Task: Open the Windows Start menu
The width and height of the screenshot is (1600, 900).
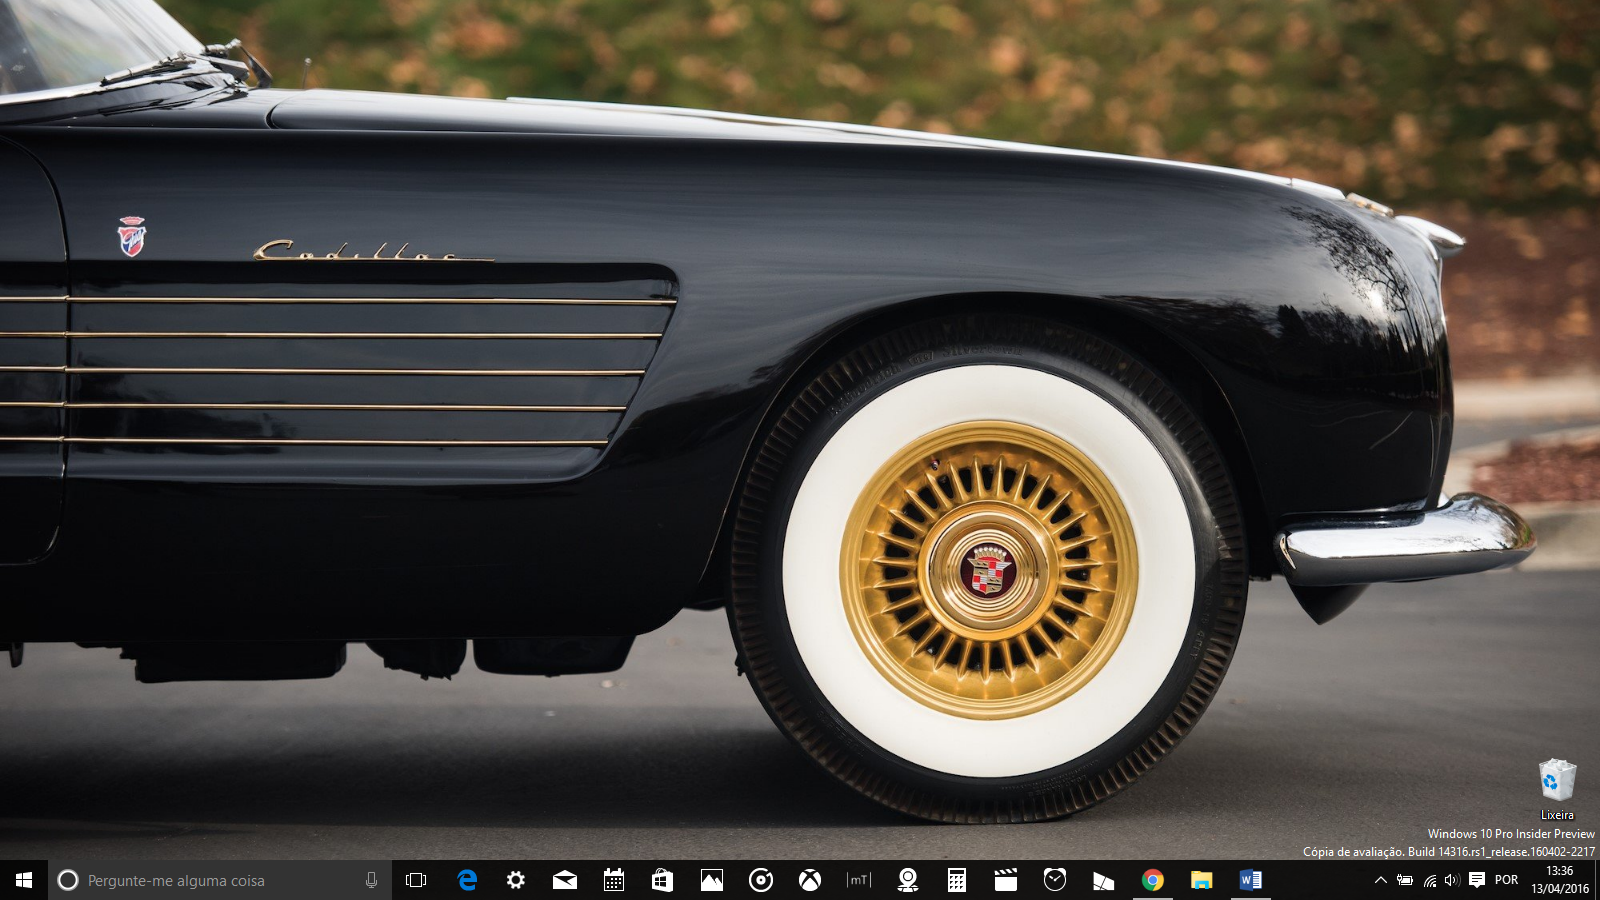Action: point(24,880)
